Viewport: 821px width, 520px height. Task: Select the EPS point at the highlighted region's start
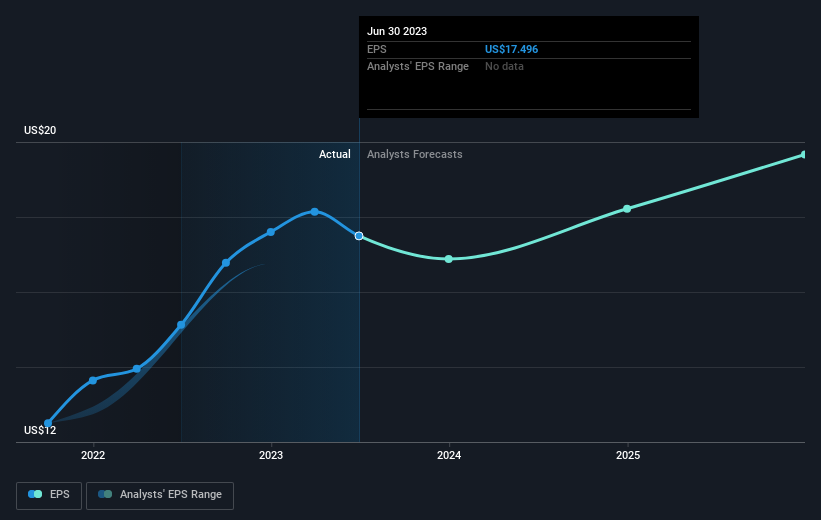point(181,325)
